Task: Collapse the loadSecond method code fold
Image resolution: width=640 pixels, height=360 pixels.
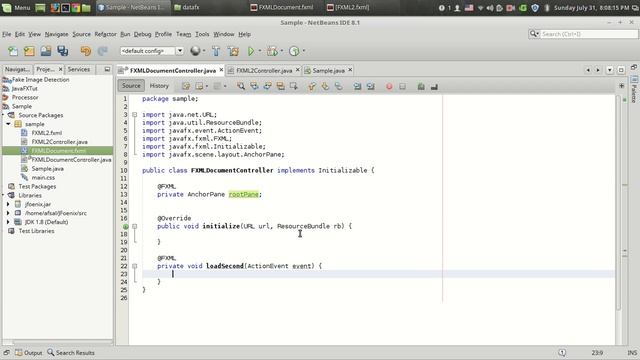Action: click(x=134, y=266)
